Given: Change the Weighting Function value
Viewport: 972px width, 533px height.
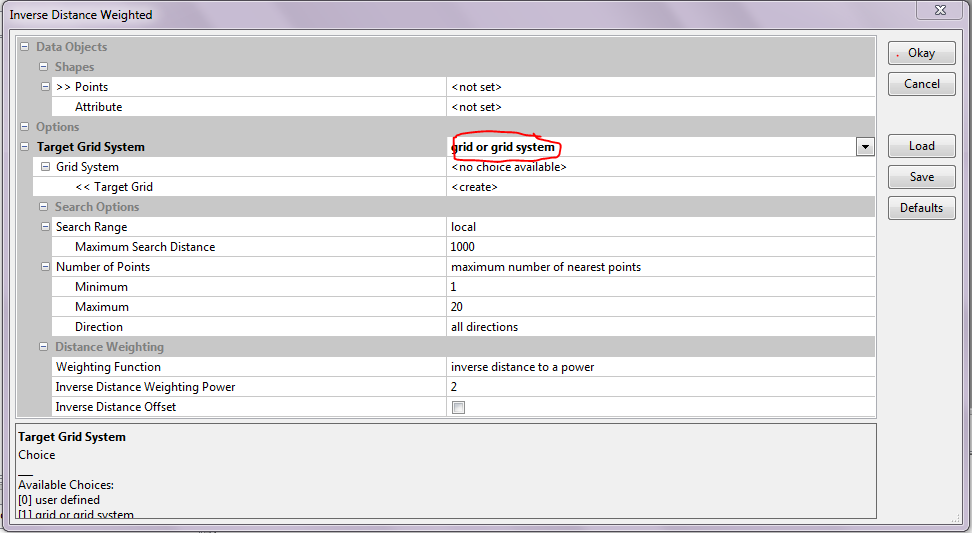Looking at the screenshot, I should pyautogui.click(x=660, y=367).
